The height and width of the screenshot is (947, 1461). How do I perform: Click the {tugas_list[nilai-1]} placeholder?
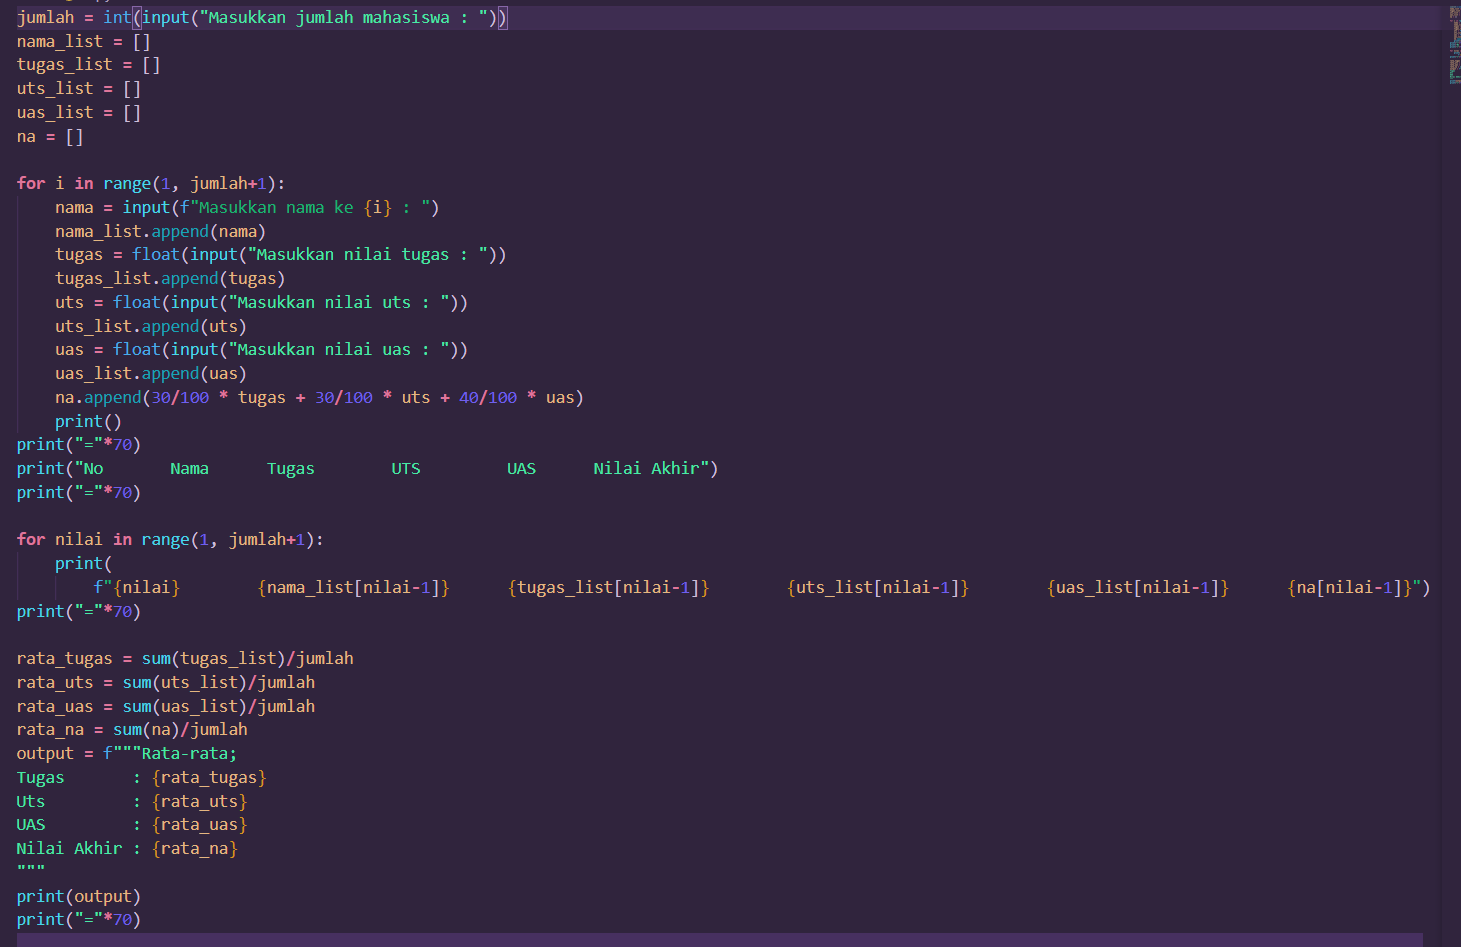point(608,588)
